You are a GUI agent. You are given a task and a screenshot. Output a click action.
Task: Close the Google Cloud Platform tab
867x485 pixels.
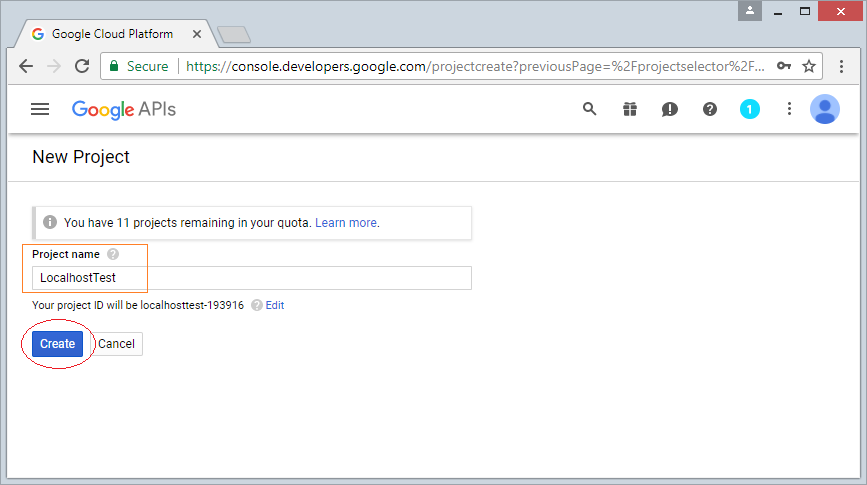pos(197,34)
